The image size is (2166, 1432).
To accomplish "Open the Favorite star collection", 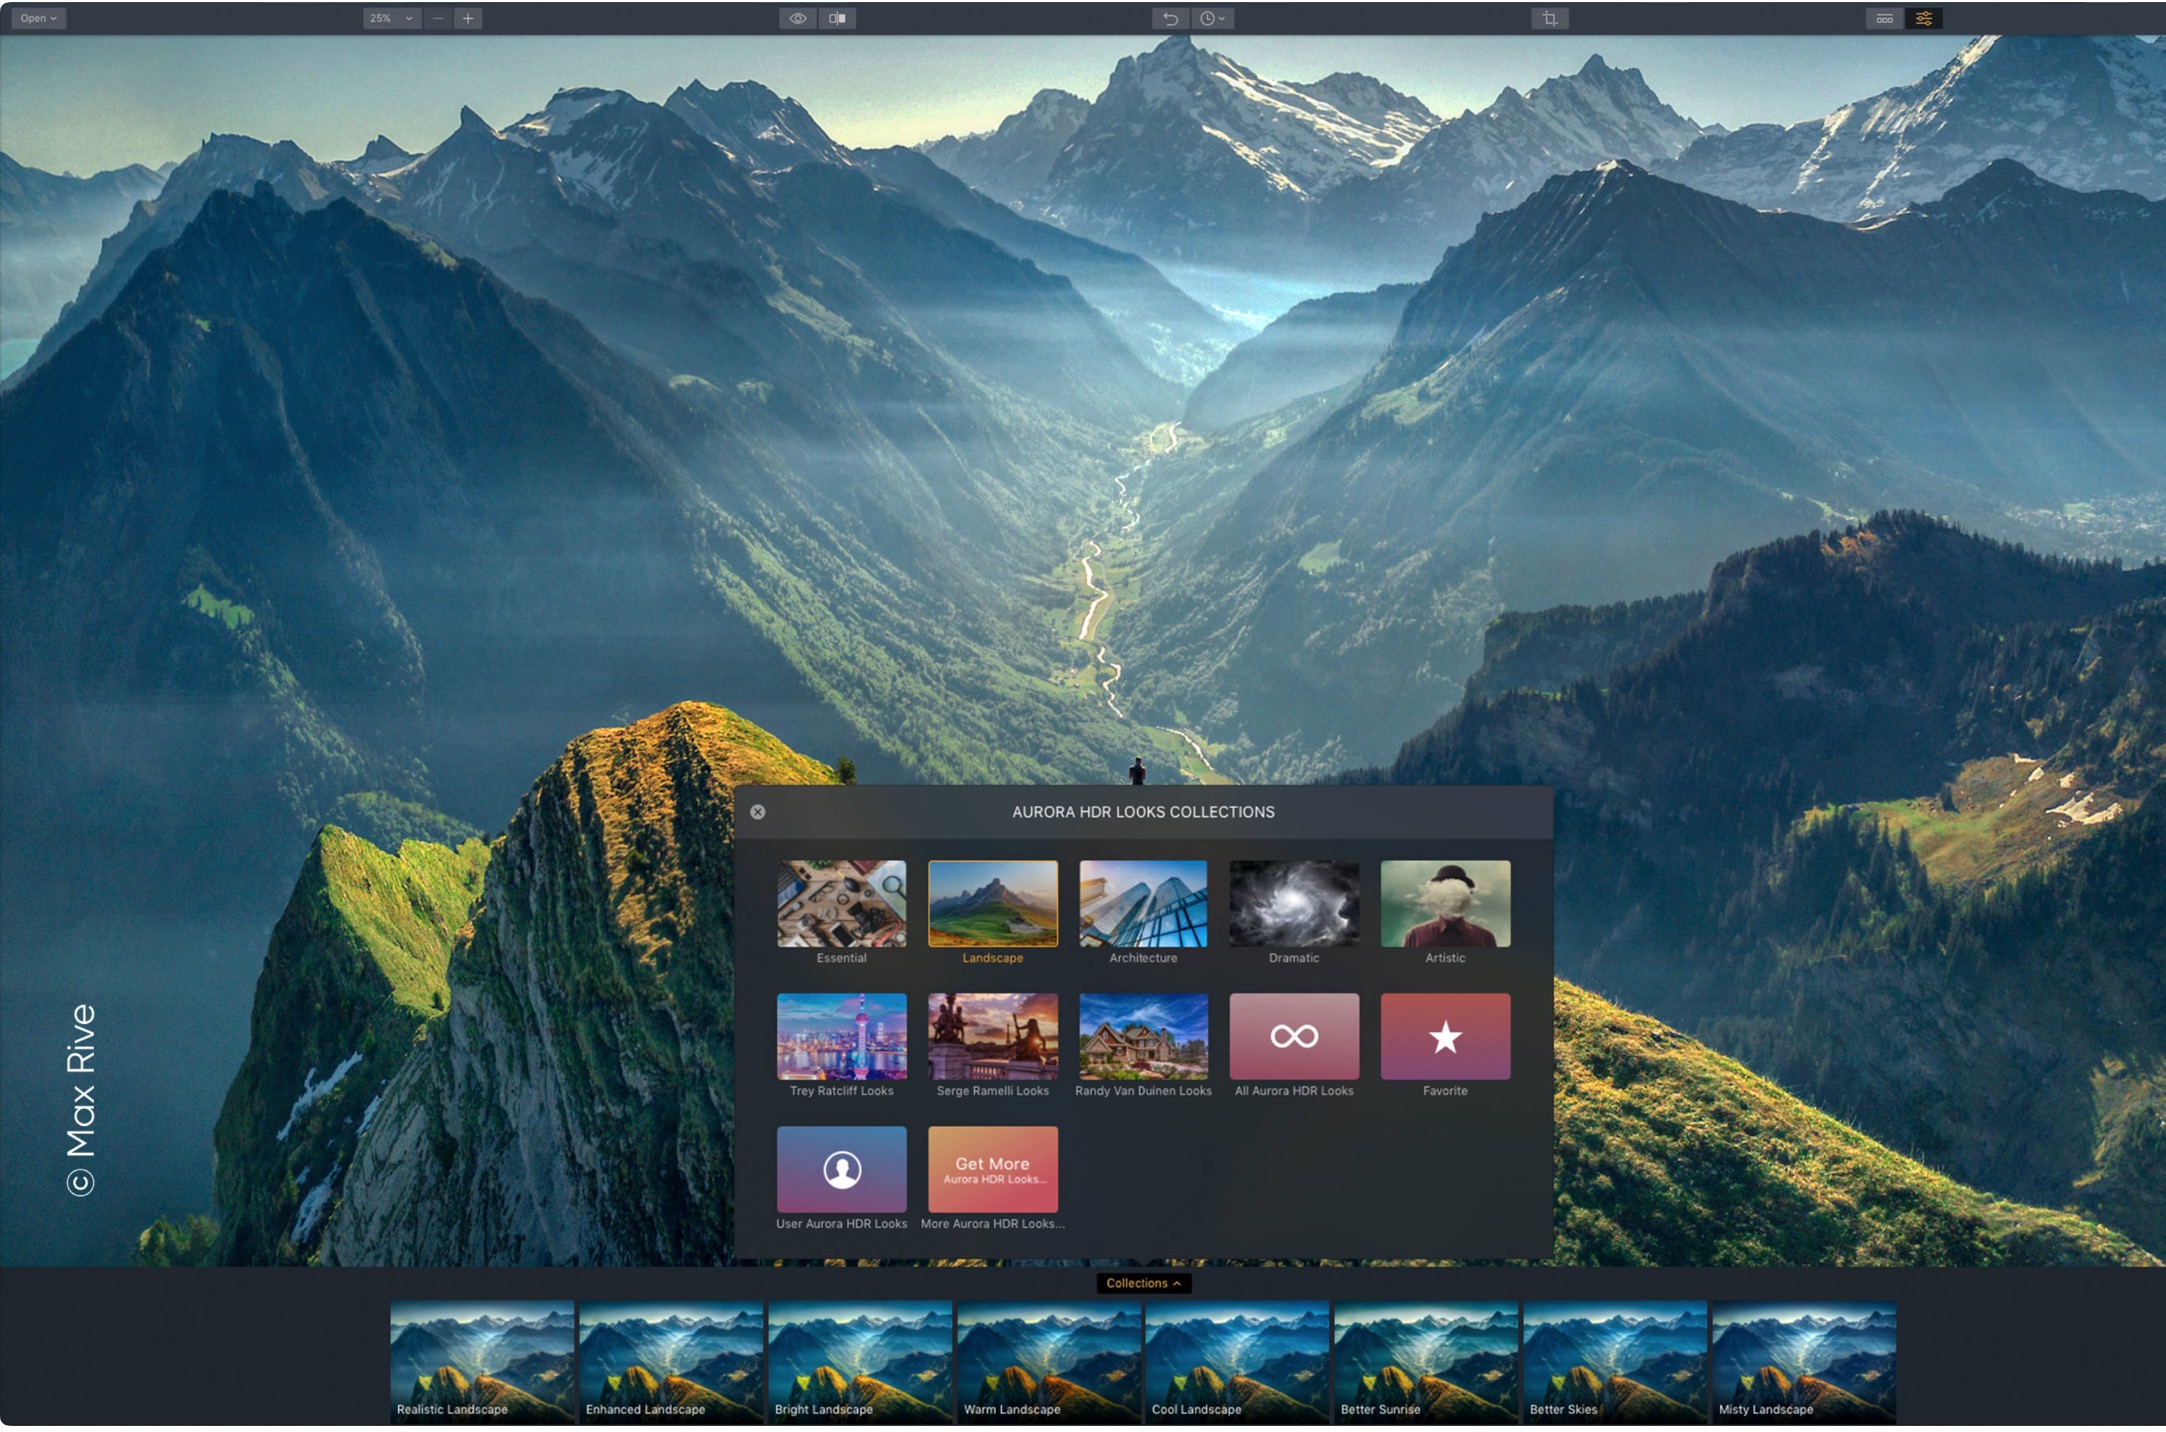I will pyautogui.click(x=1445, y=1036).
